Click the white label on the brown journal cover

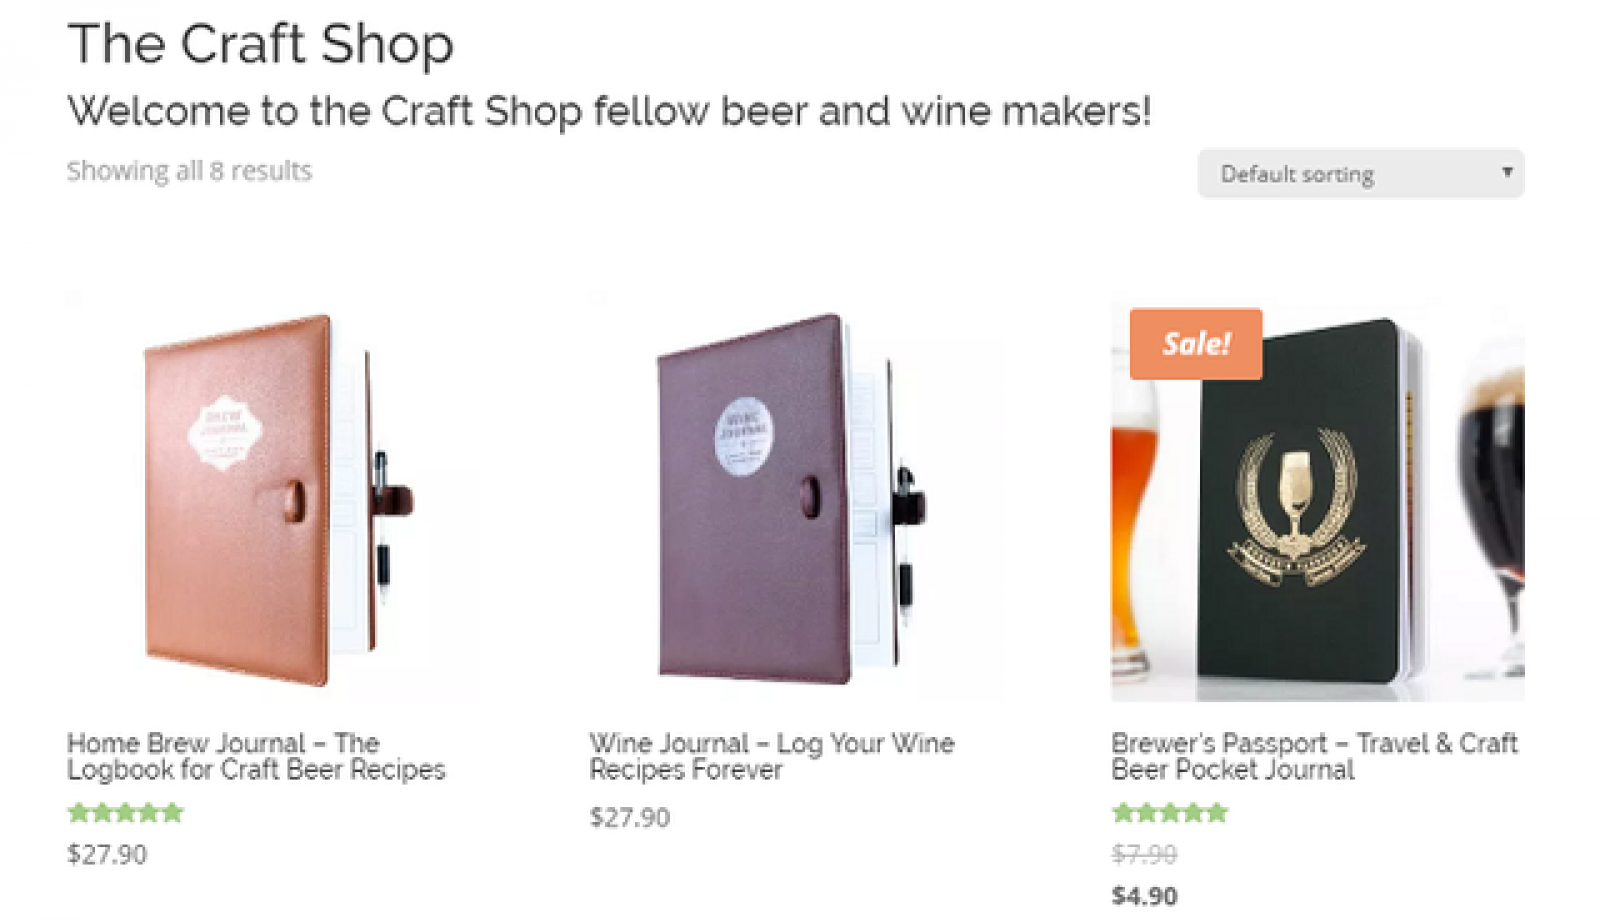coord(224,434)
